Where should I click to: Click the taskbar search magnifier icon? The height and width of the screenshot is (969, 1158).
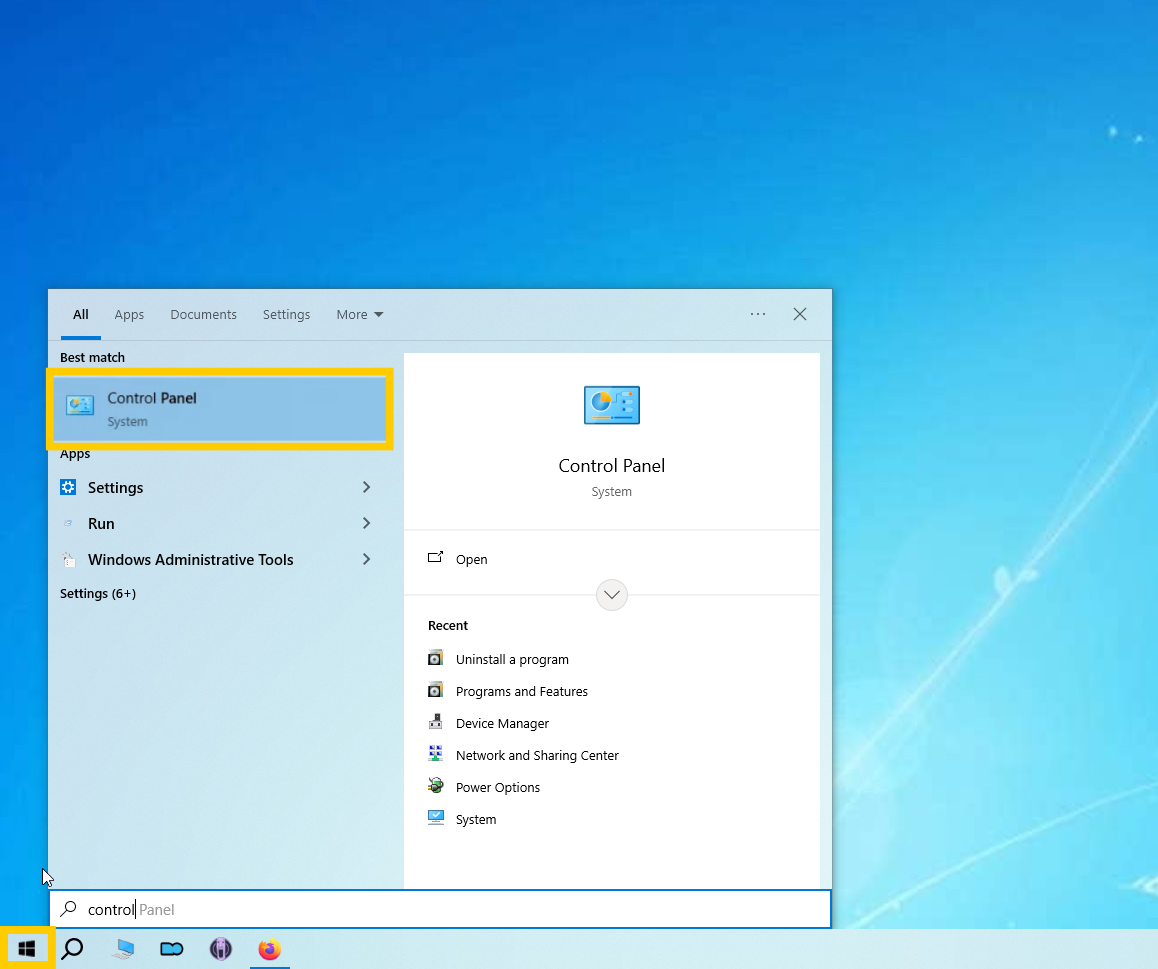[72, 948]
